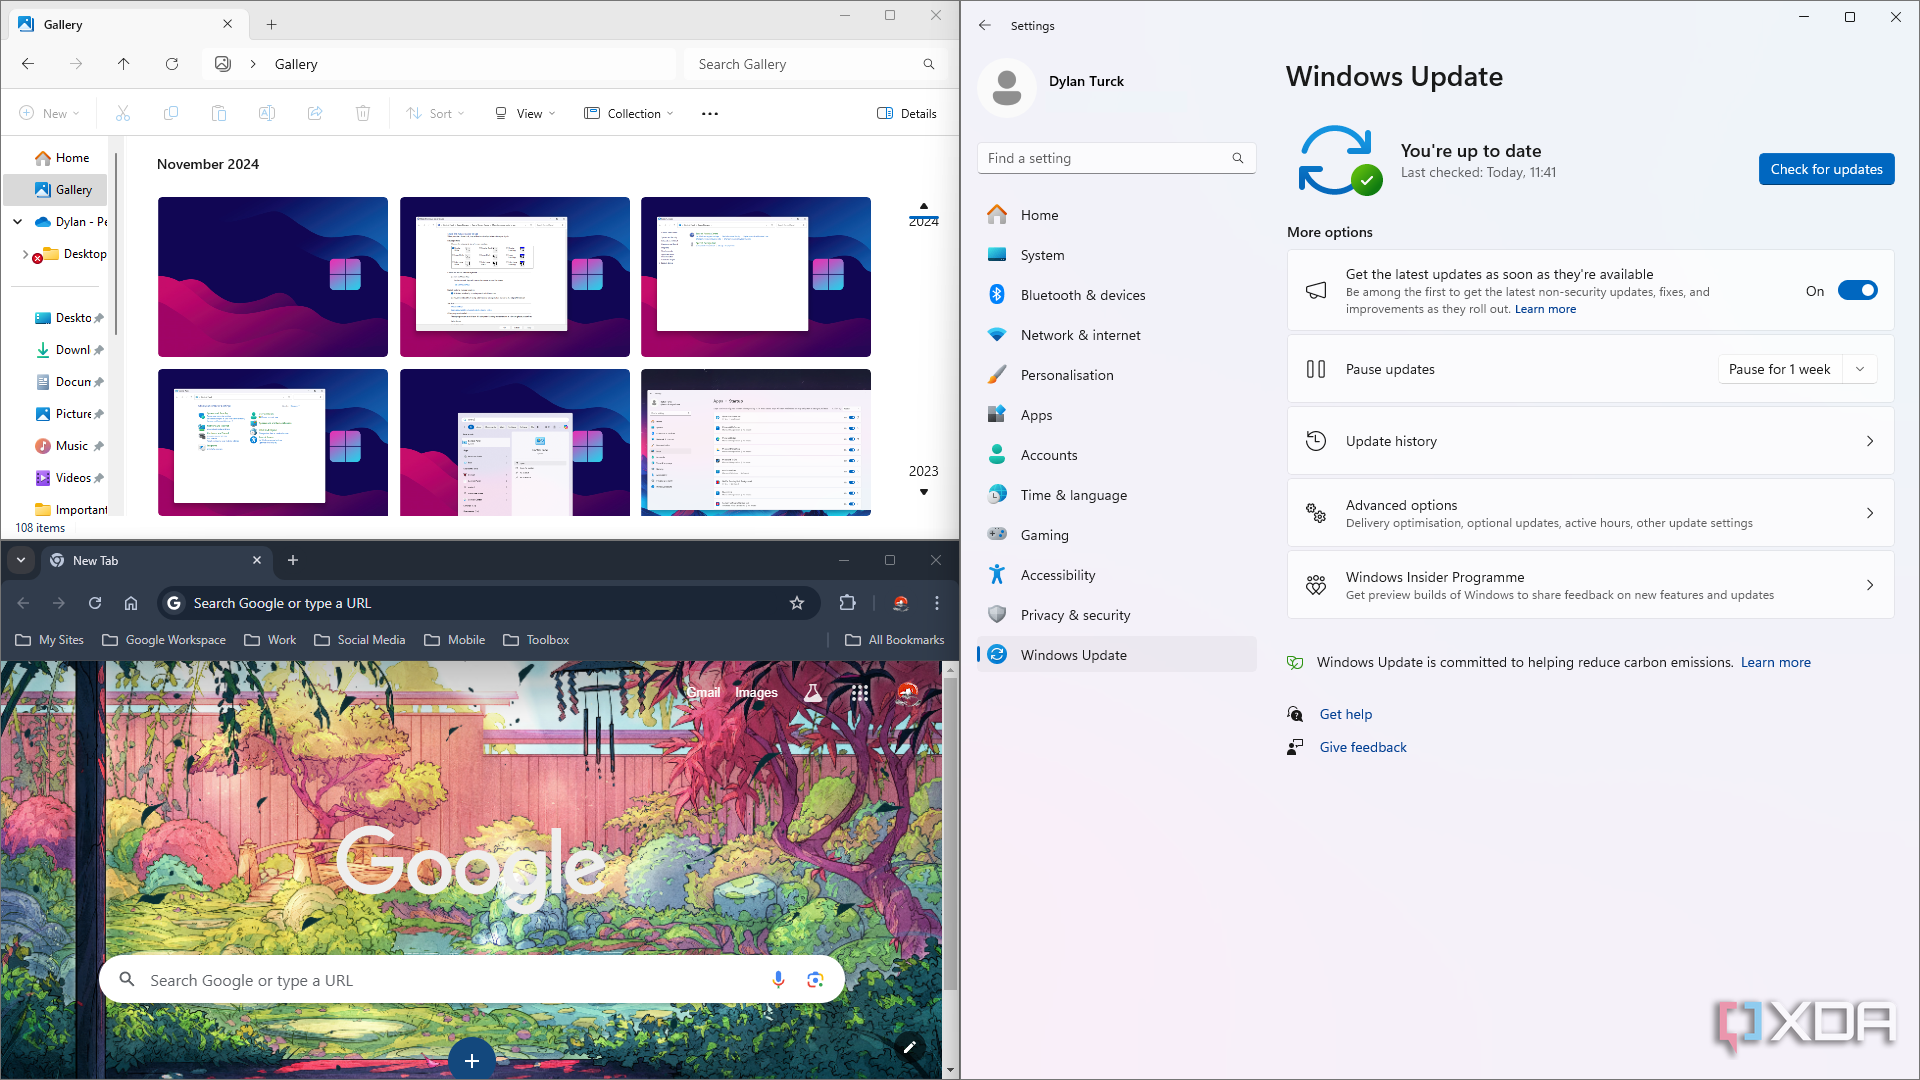Click the New Tab button in Chrome
The height and width of the screenshot is (1080, 1920).
(291, 559)
